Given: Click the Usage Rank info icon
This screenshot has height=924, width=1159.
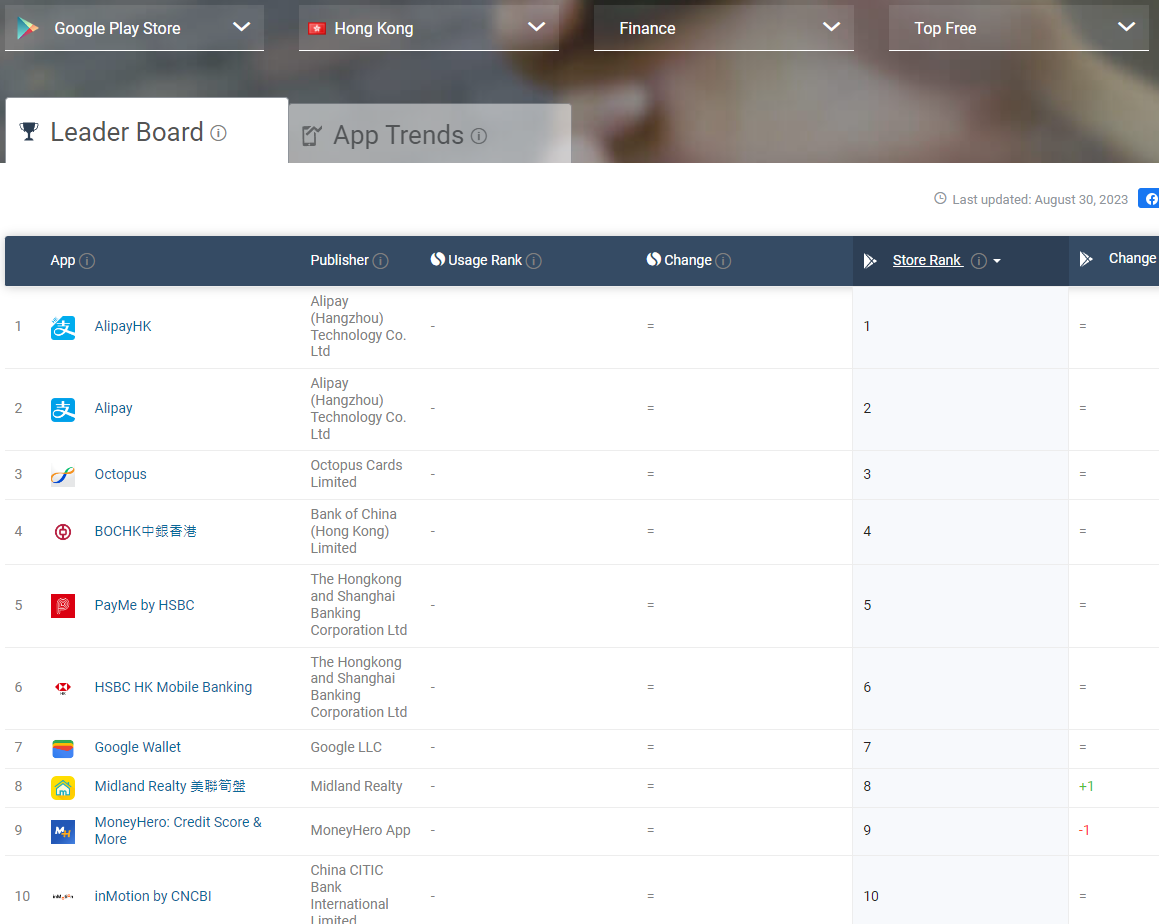Looking at the screenshot, I should [534, 261].
